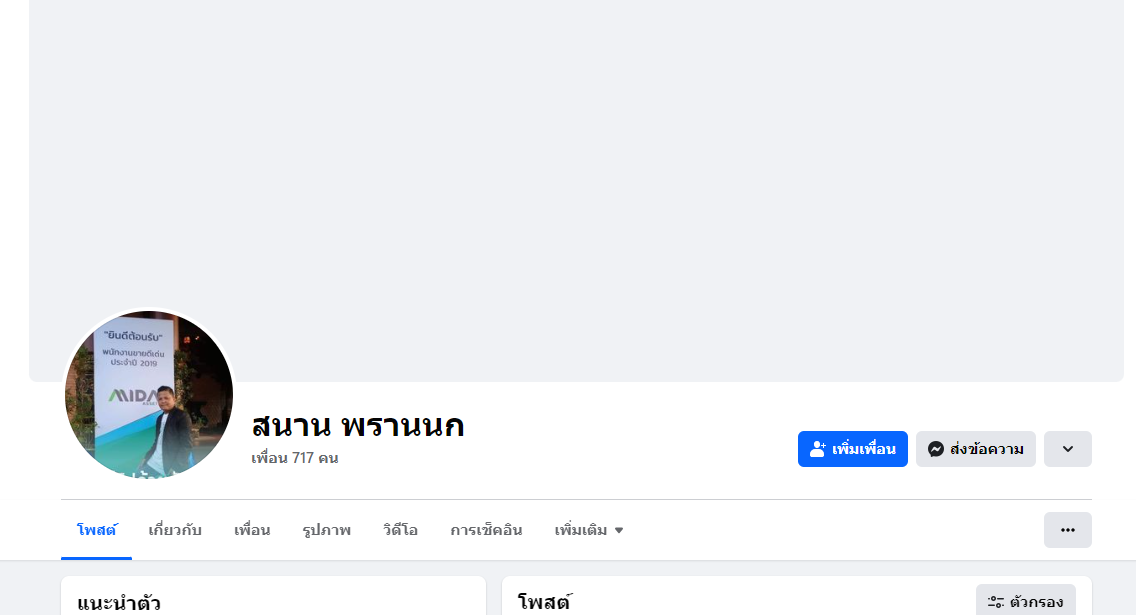Open the การเช็คอิน tab
Screen dimensions: 1136x615
(486, 530)
